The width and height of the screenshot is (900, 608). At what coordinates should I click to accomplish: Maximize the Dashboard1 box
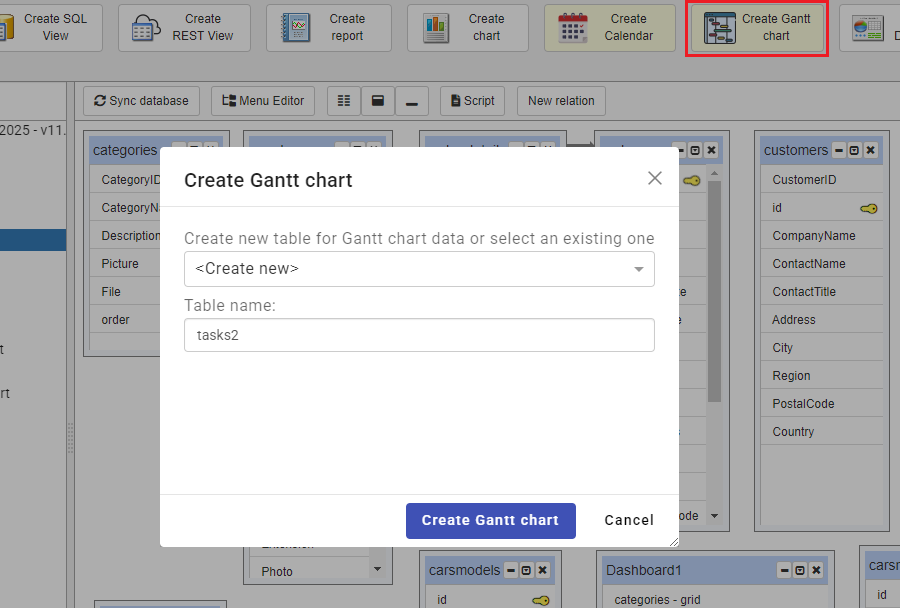800,571
